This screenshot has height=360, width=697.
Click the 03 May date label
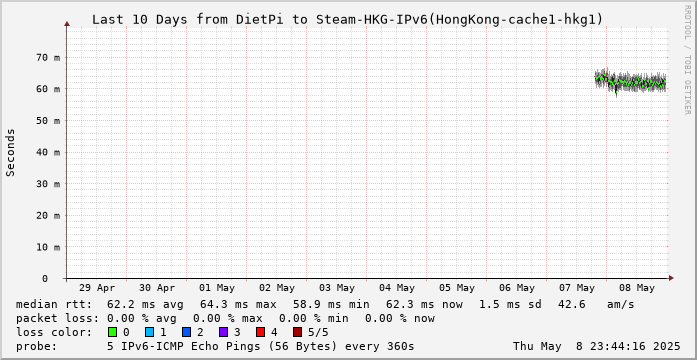point(337,288)
